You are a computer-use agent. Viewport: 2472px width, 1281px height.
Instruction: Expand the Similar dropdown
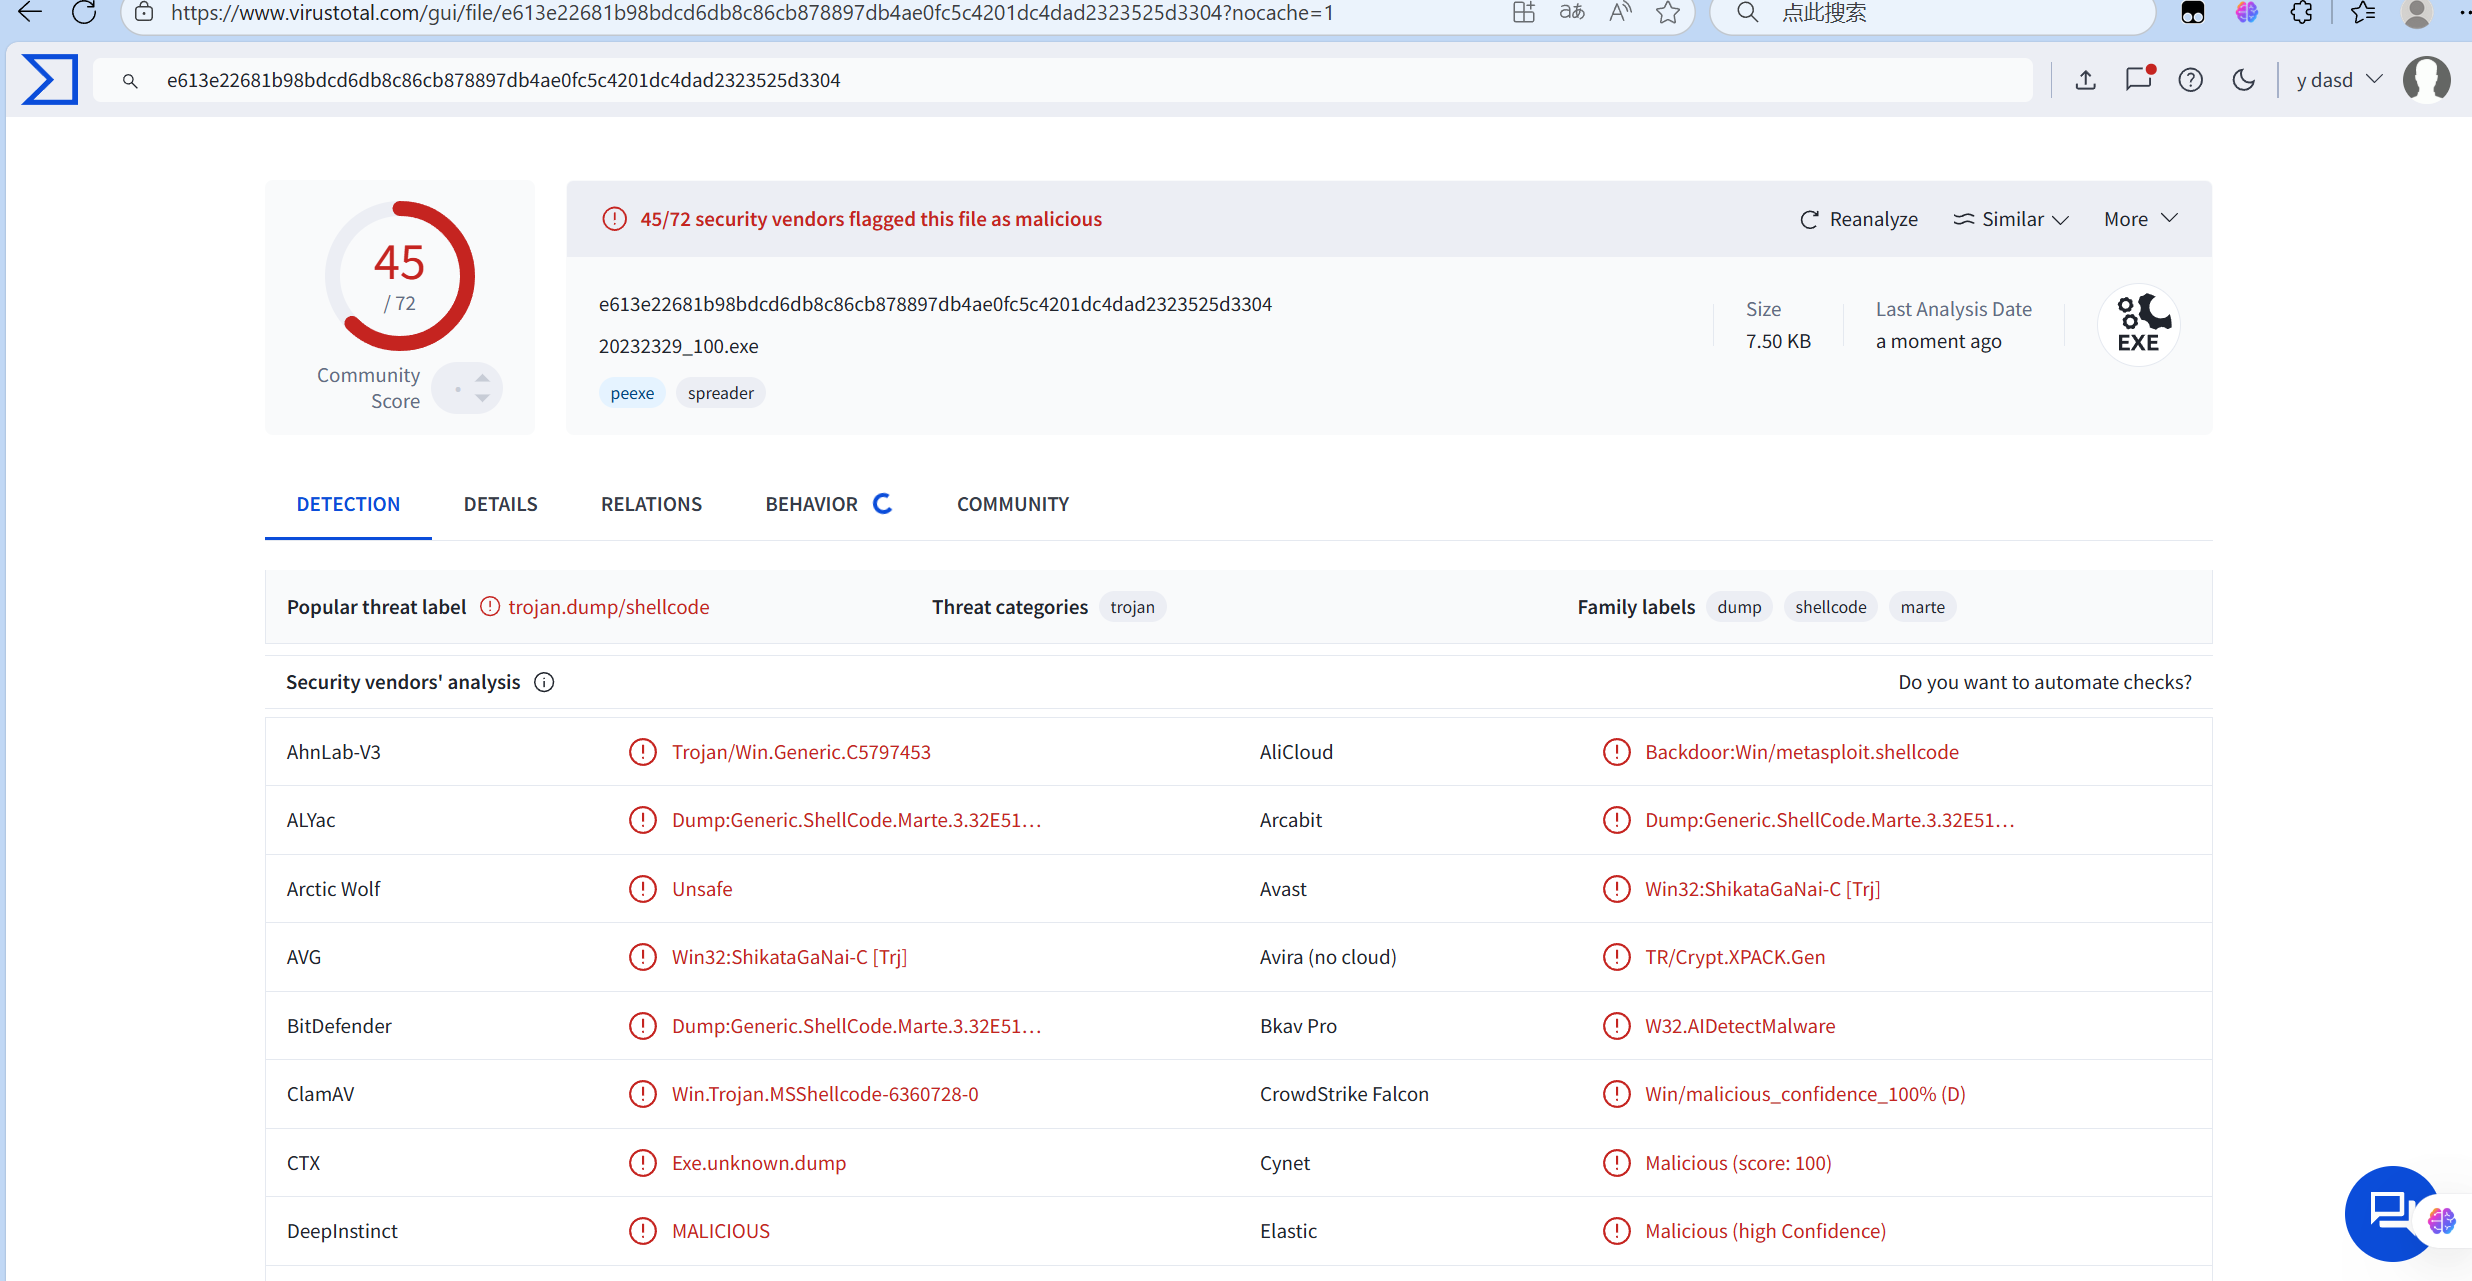[2011, 219]
